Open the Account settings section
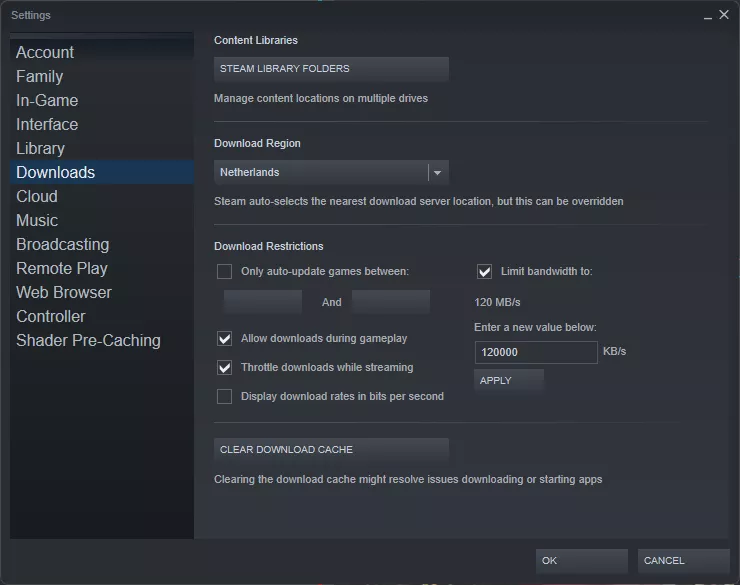Screen dimensions: 740x585 (x=45, y=52)
